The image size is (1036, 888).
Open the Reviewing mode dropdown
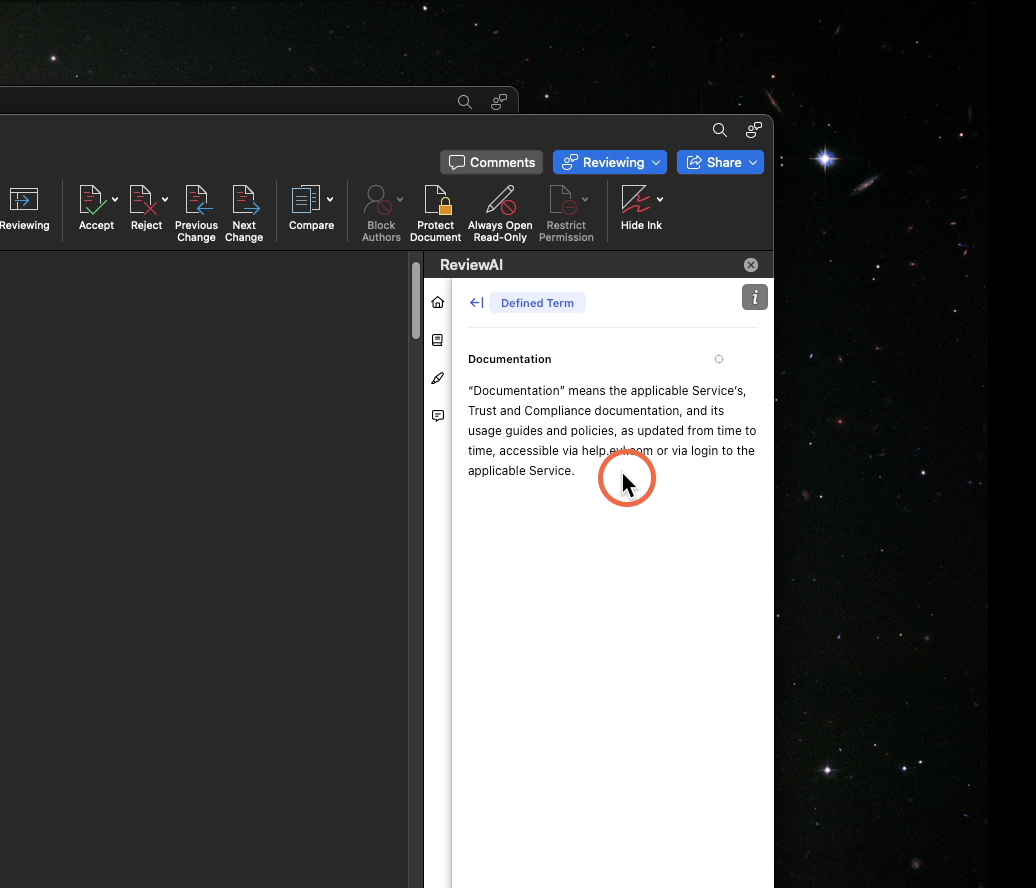610,163
